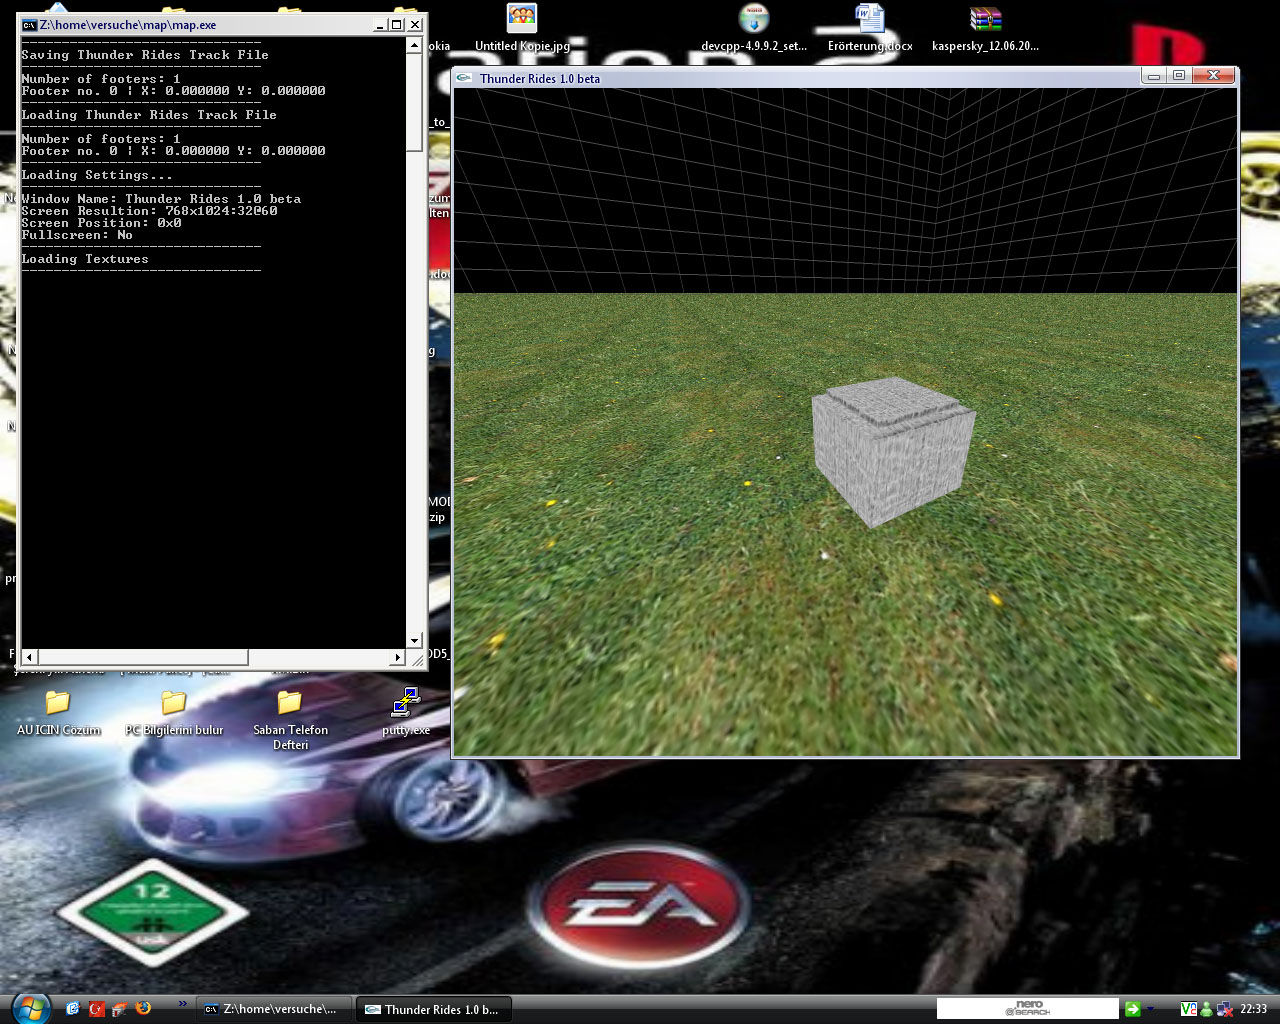Switch to the Z:\home\versuche console taskbar button

274,1009
